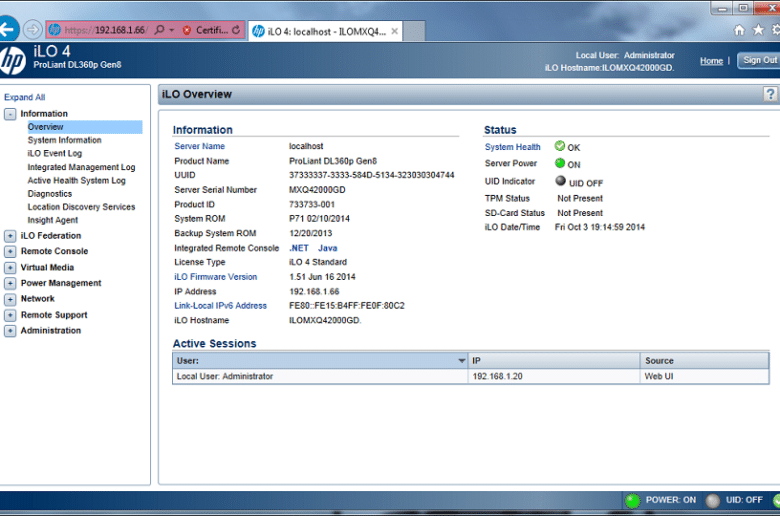Expand Remote Console section

click(10, 251)
